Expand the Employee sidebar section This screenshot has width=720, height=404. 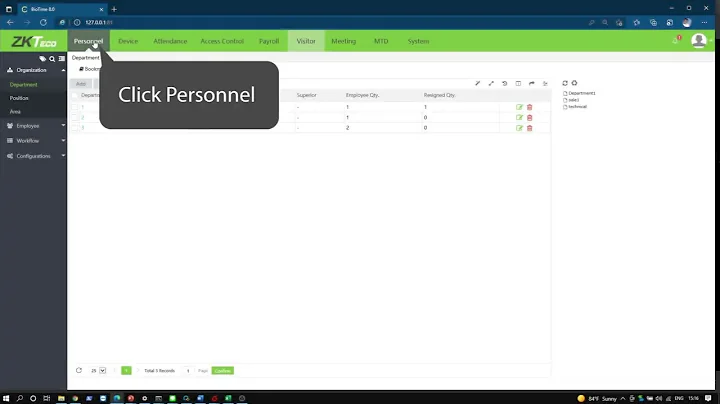point(33,126)
